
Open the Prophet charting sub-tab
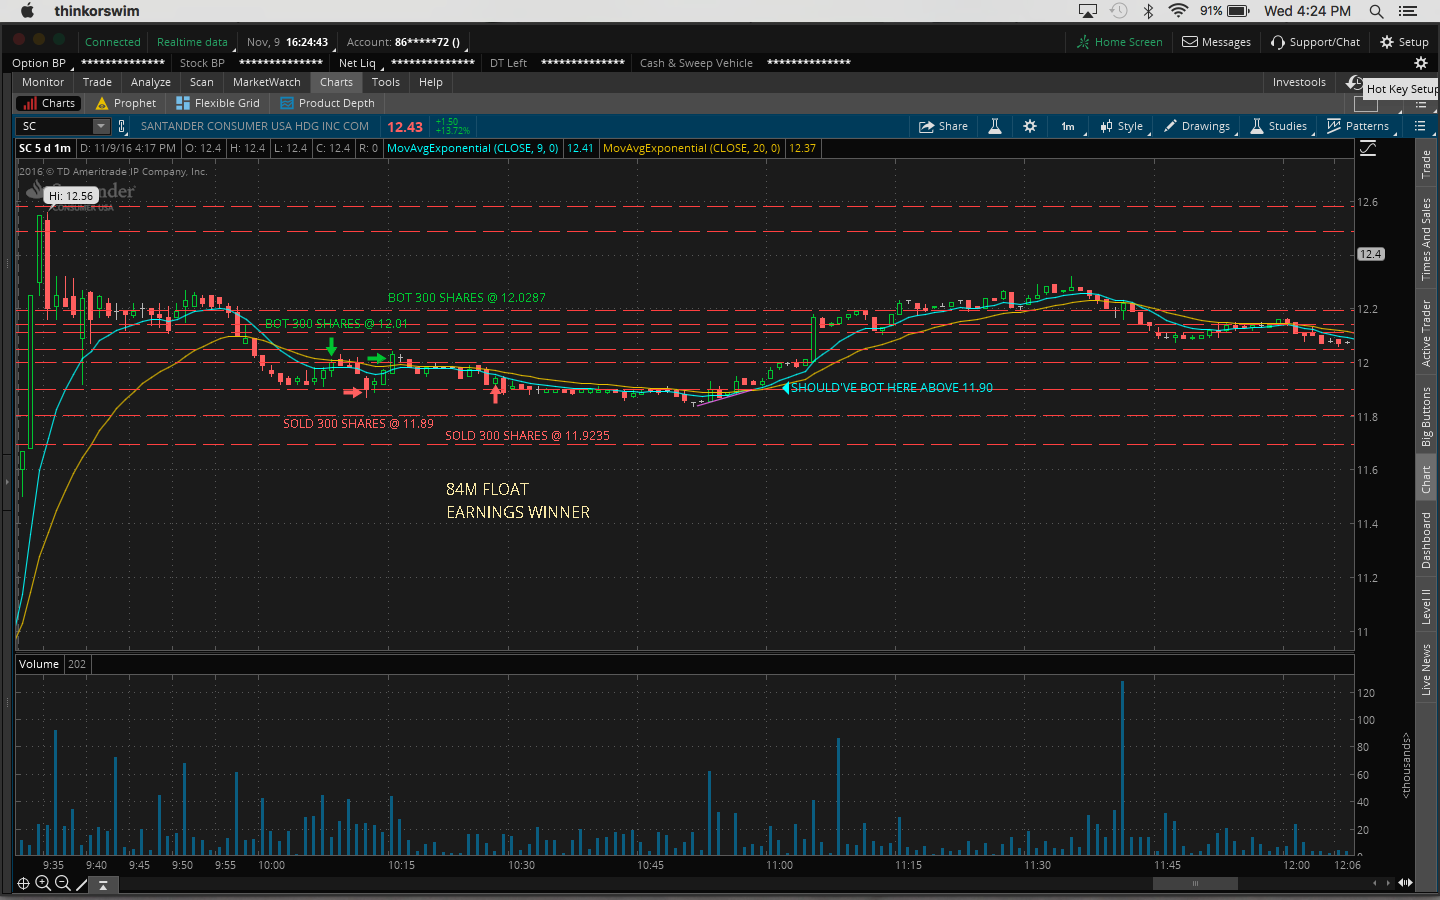[x=126, y=103]
